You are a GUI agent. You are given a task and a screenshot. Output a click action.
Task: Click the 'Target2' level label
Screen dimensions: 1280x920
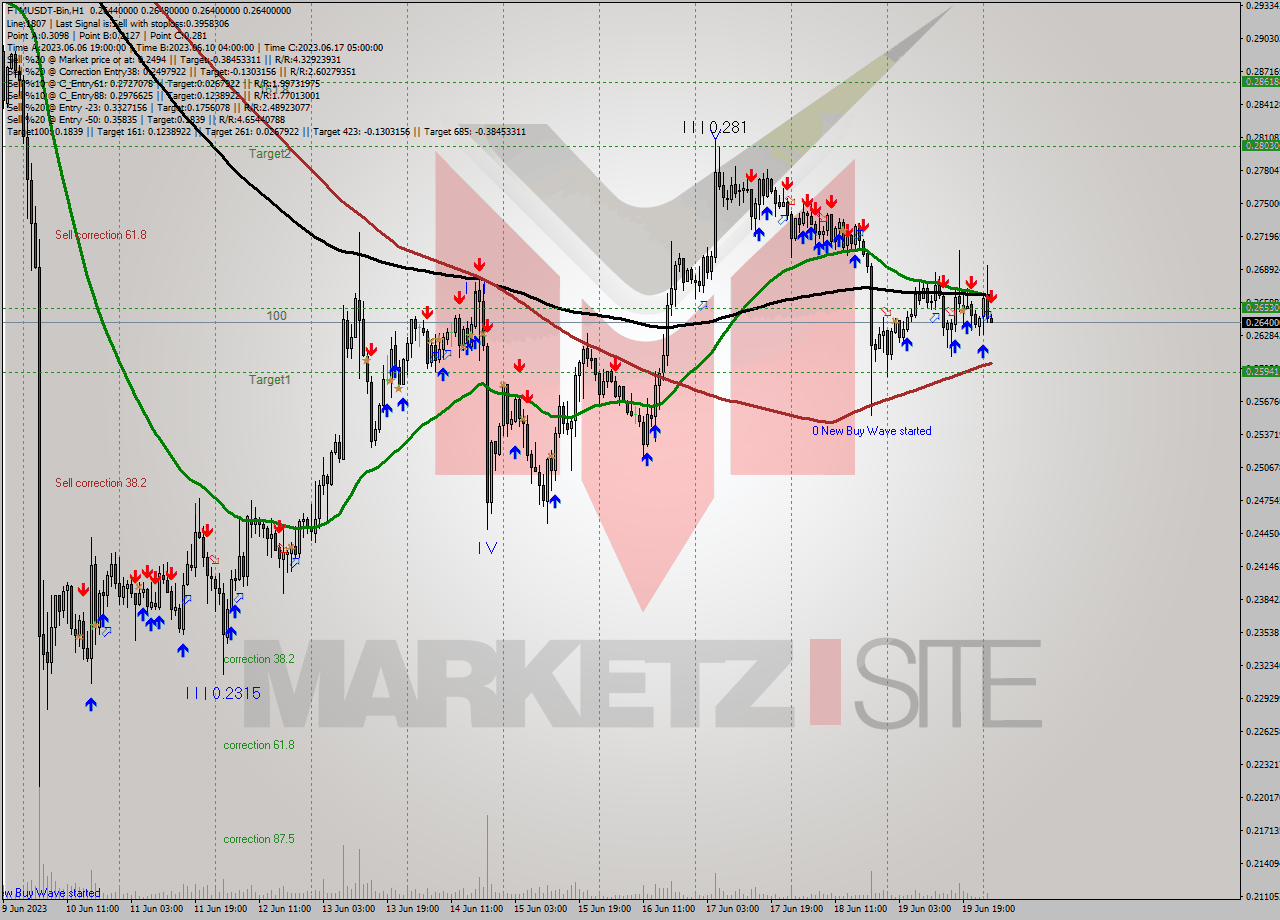[270, 154]
